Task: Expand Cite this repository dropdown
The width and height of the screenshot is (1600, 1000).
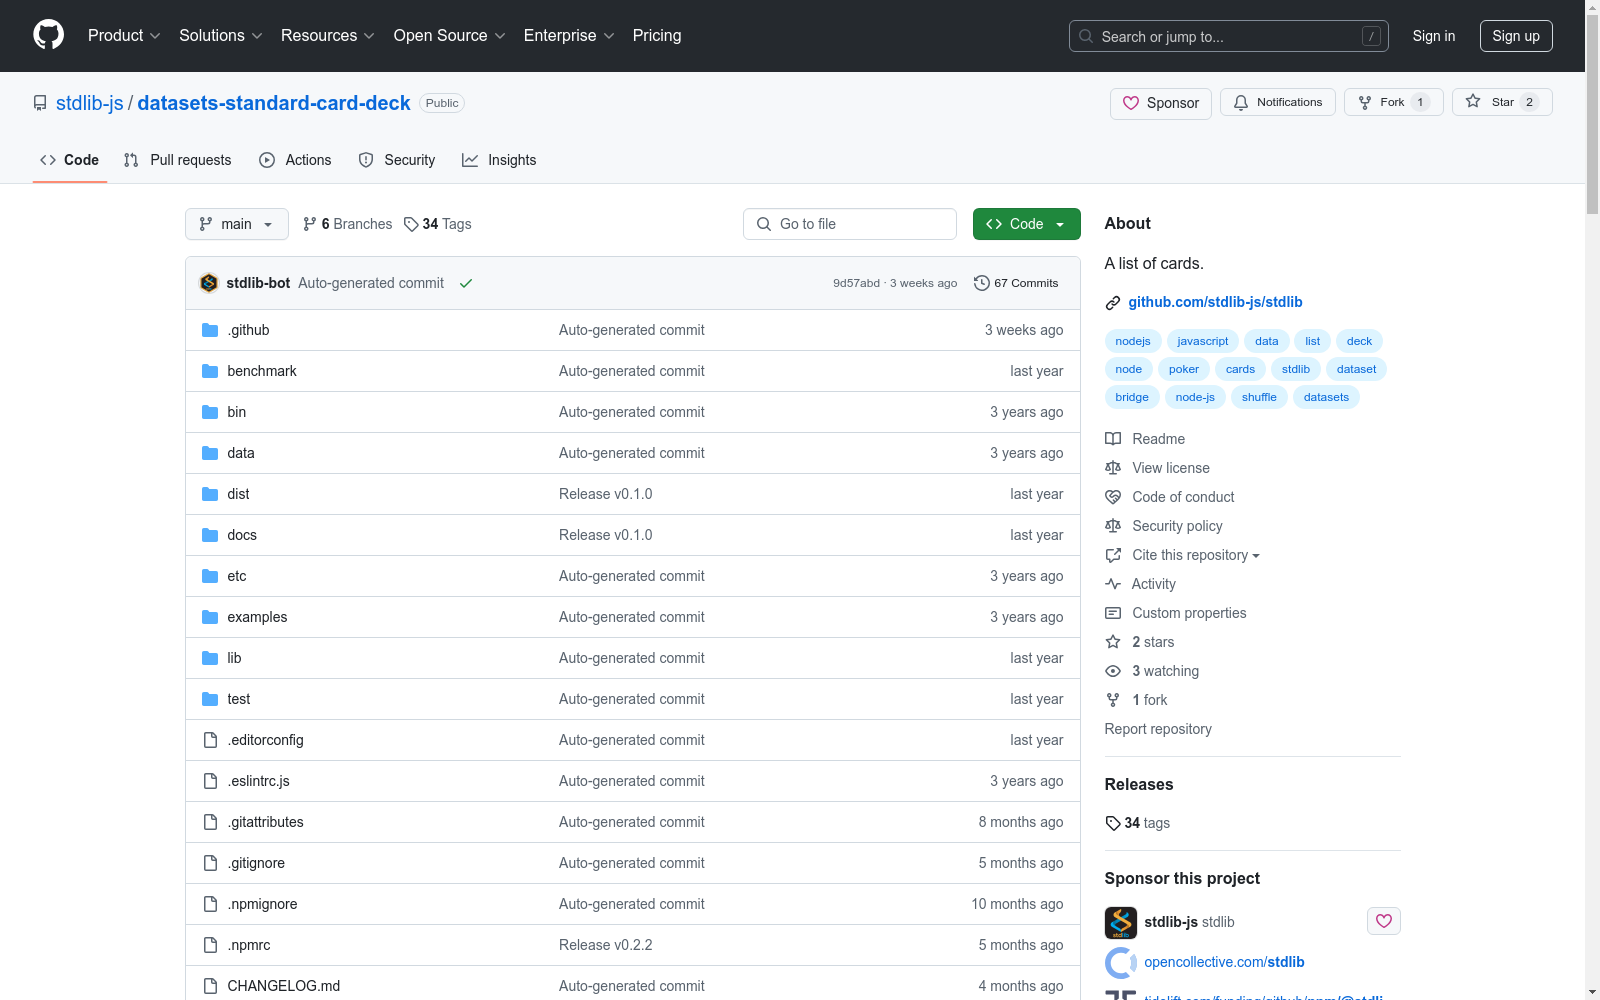Action: tap(1196, 555)
